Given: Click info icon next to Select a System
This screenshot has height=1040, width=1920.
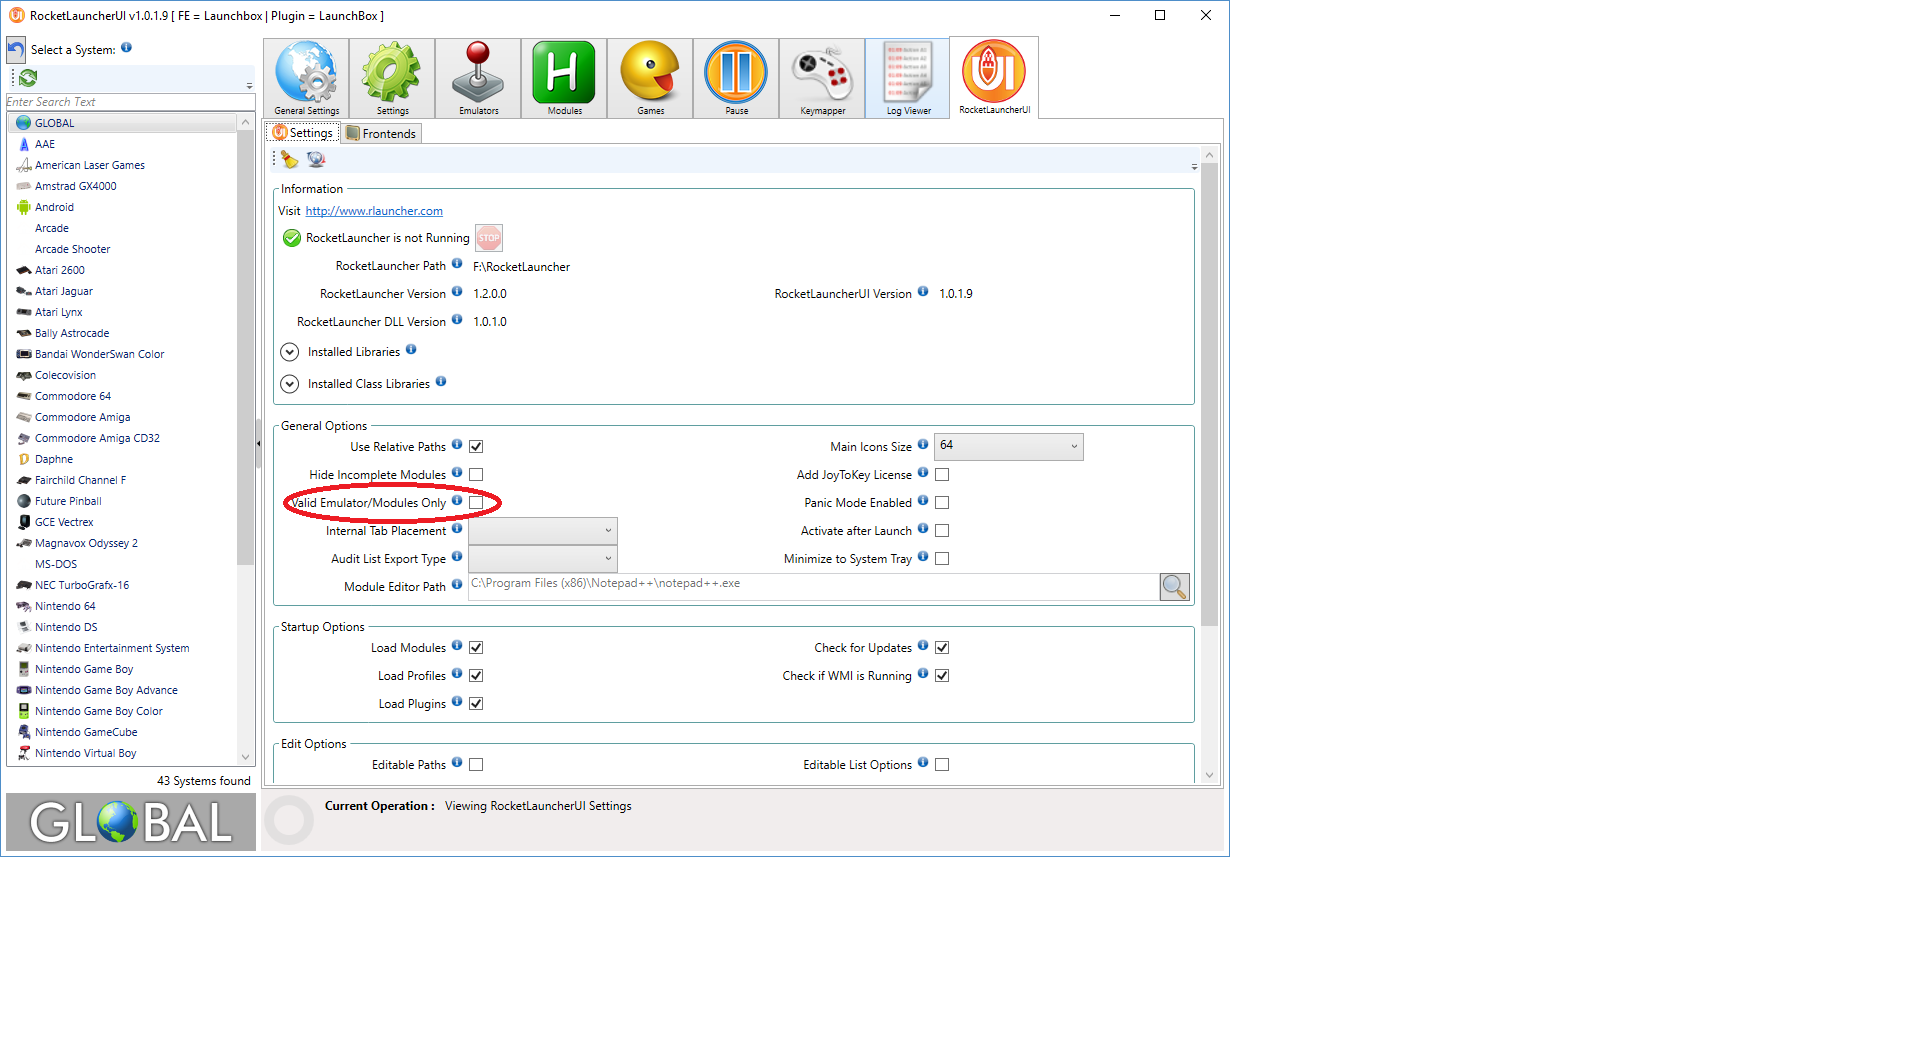Looking at the screenshot, I should (x=126, y=47).
